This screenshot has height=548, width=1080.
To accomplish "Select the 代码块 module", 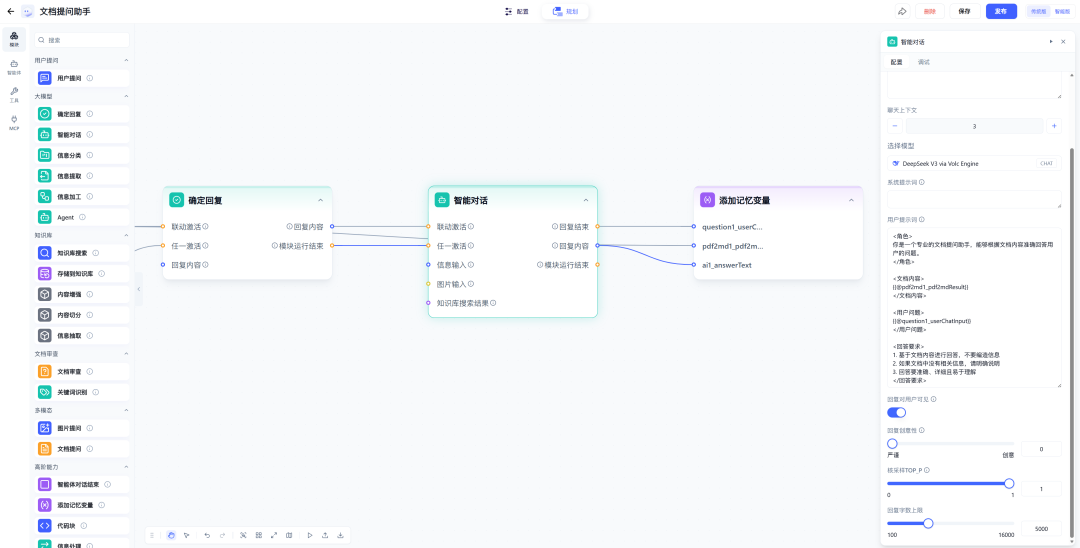I will [82, 525].
